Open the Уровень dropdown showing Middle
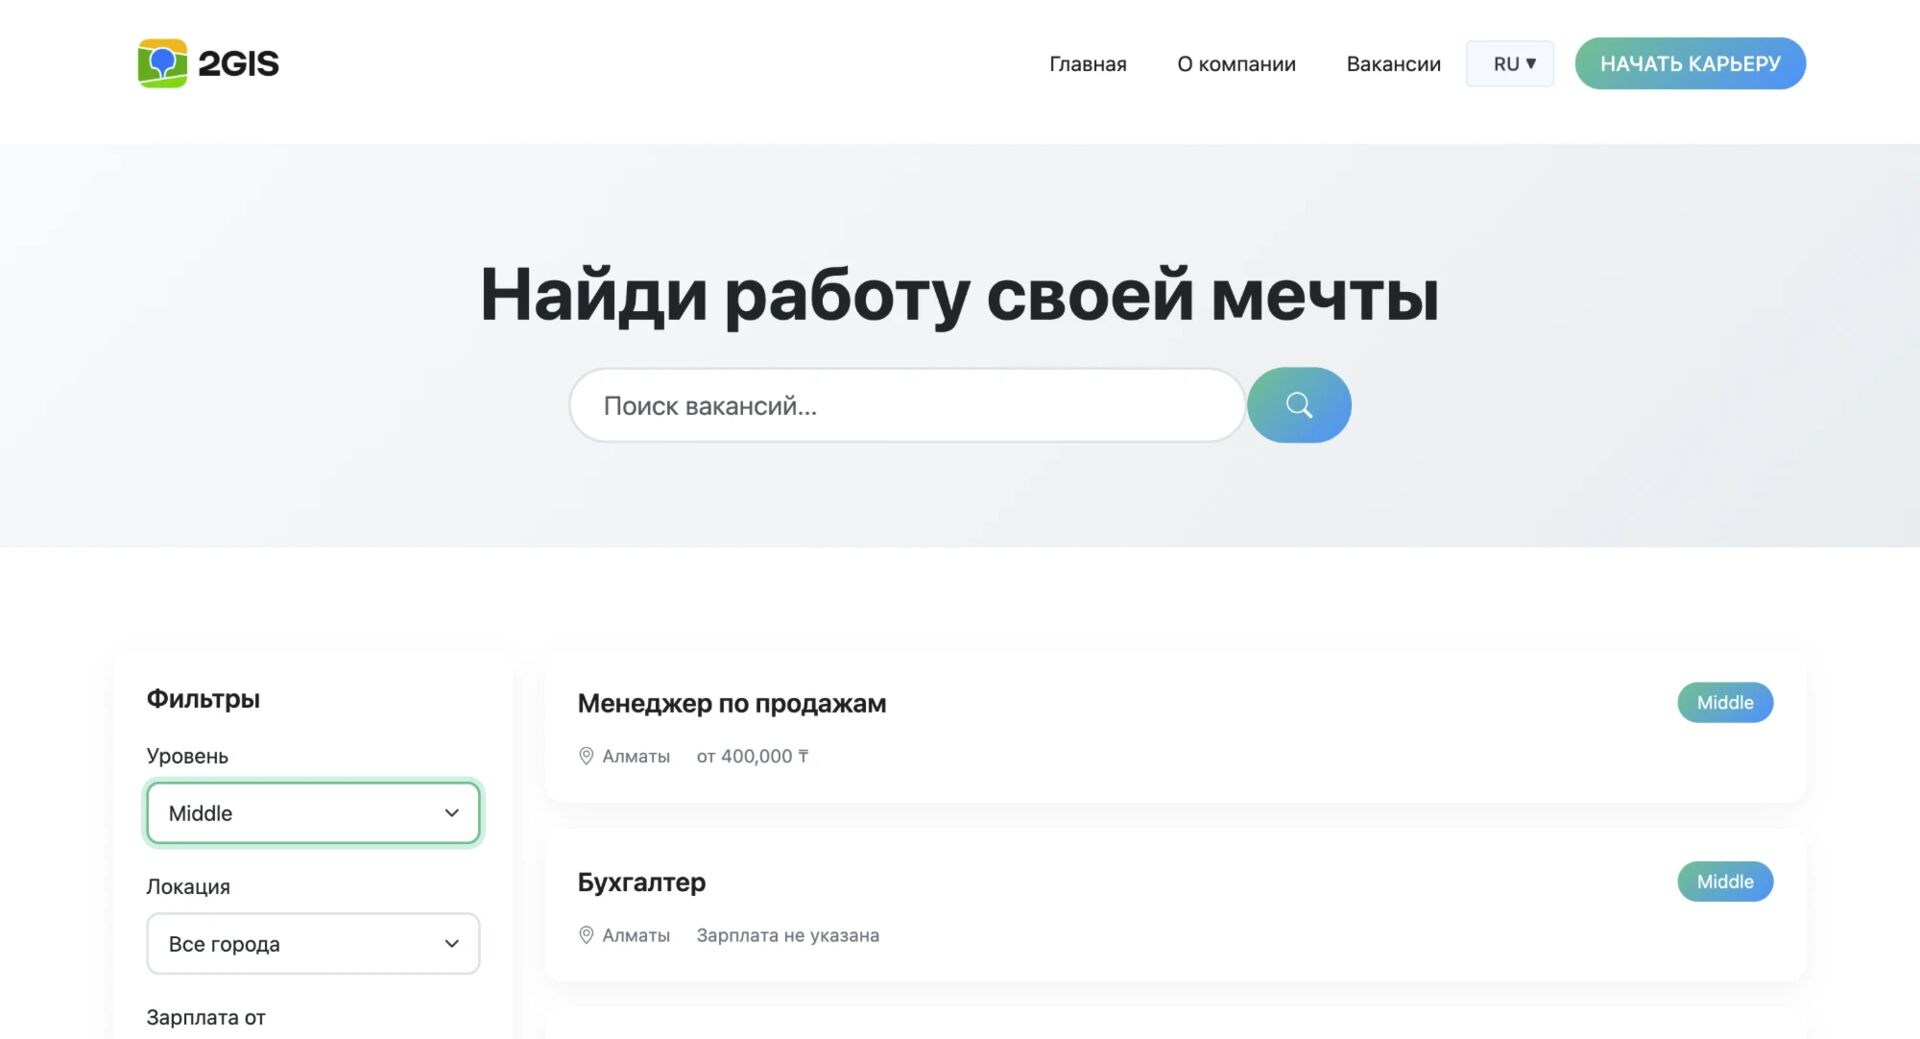 pyautogui.click(x=313, y=813)
